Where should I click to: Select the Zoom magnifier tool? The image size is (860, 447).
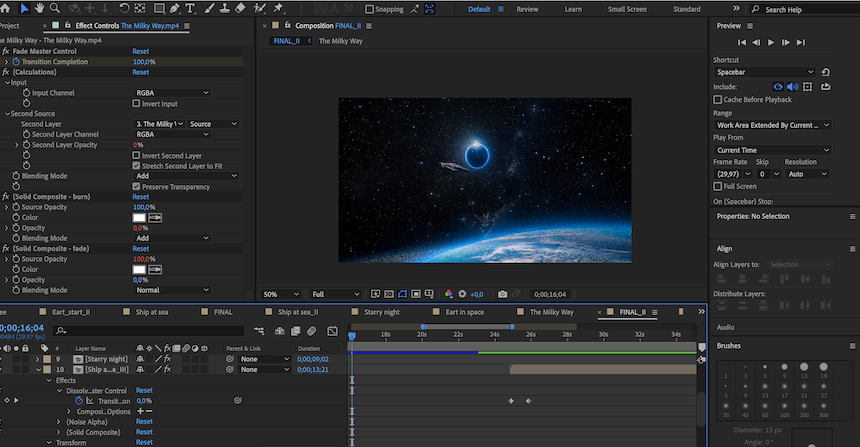pos(53,9)
